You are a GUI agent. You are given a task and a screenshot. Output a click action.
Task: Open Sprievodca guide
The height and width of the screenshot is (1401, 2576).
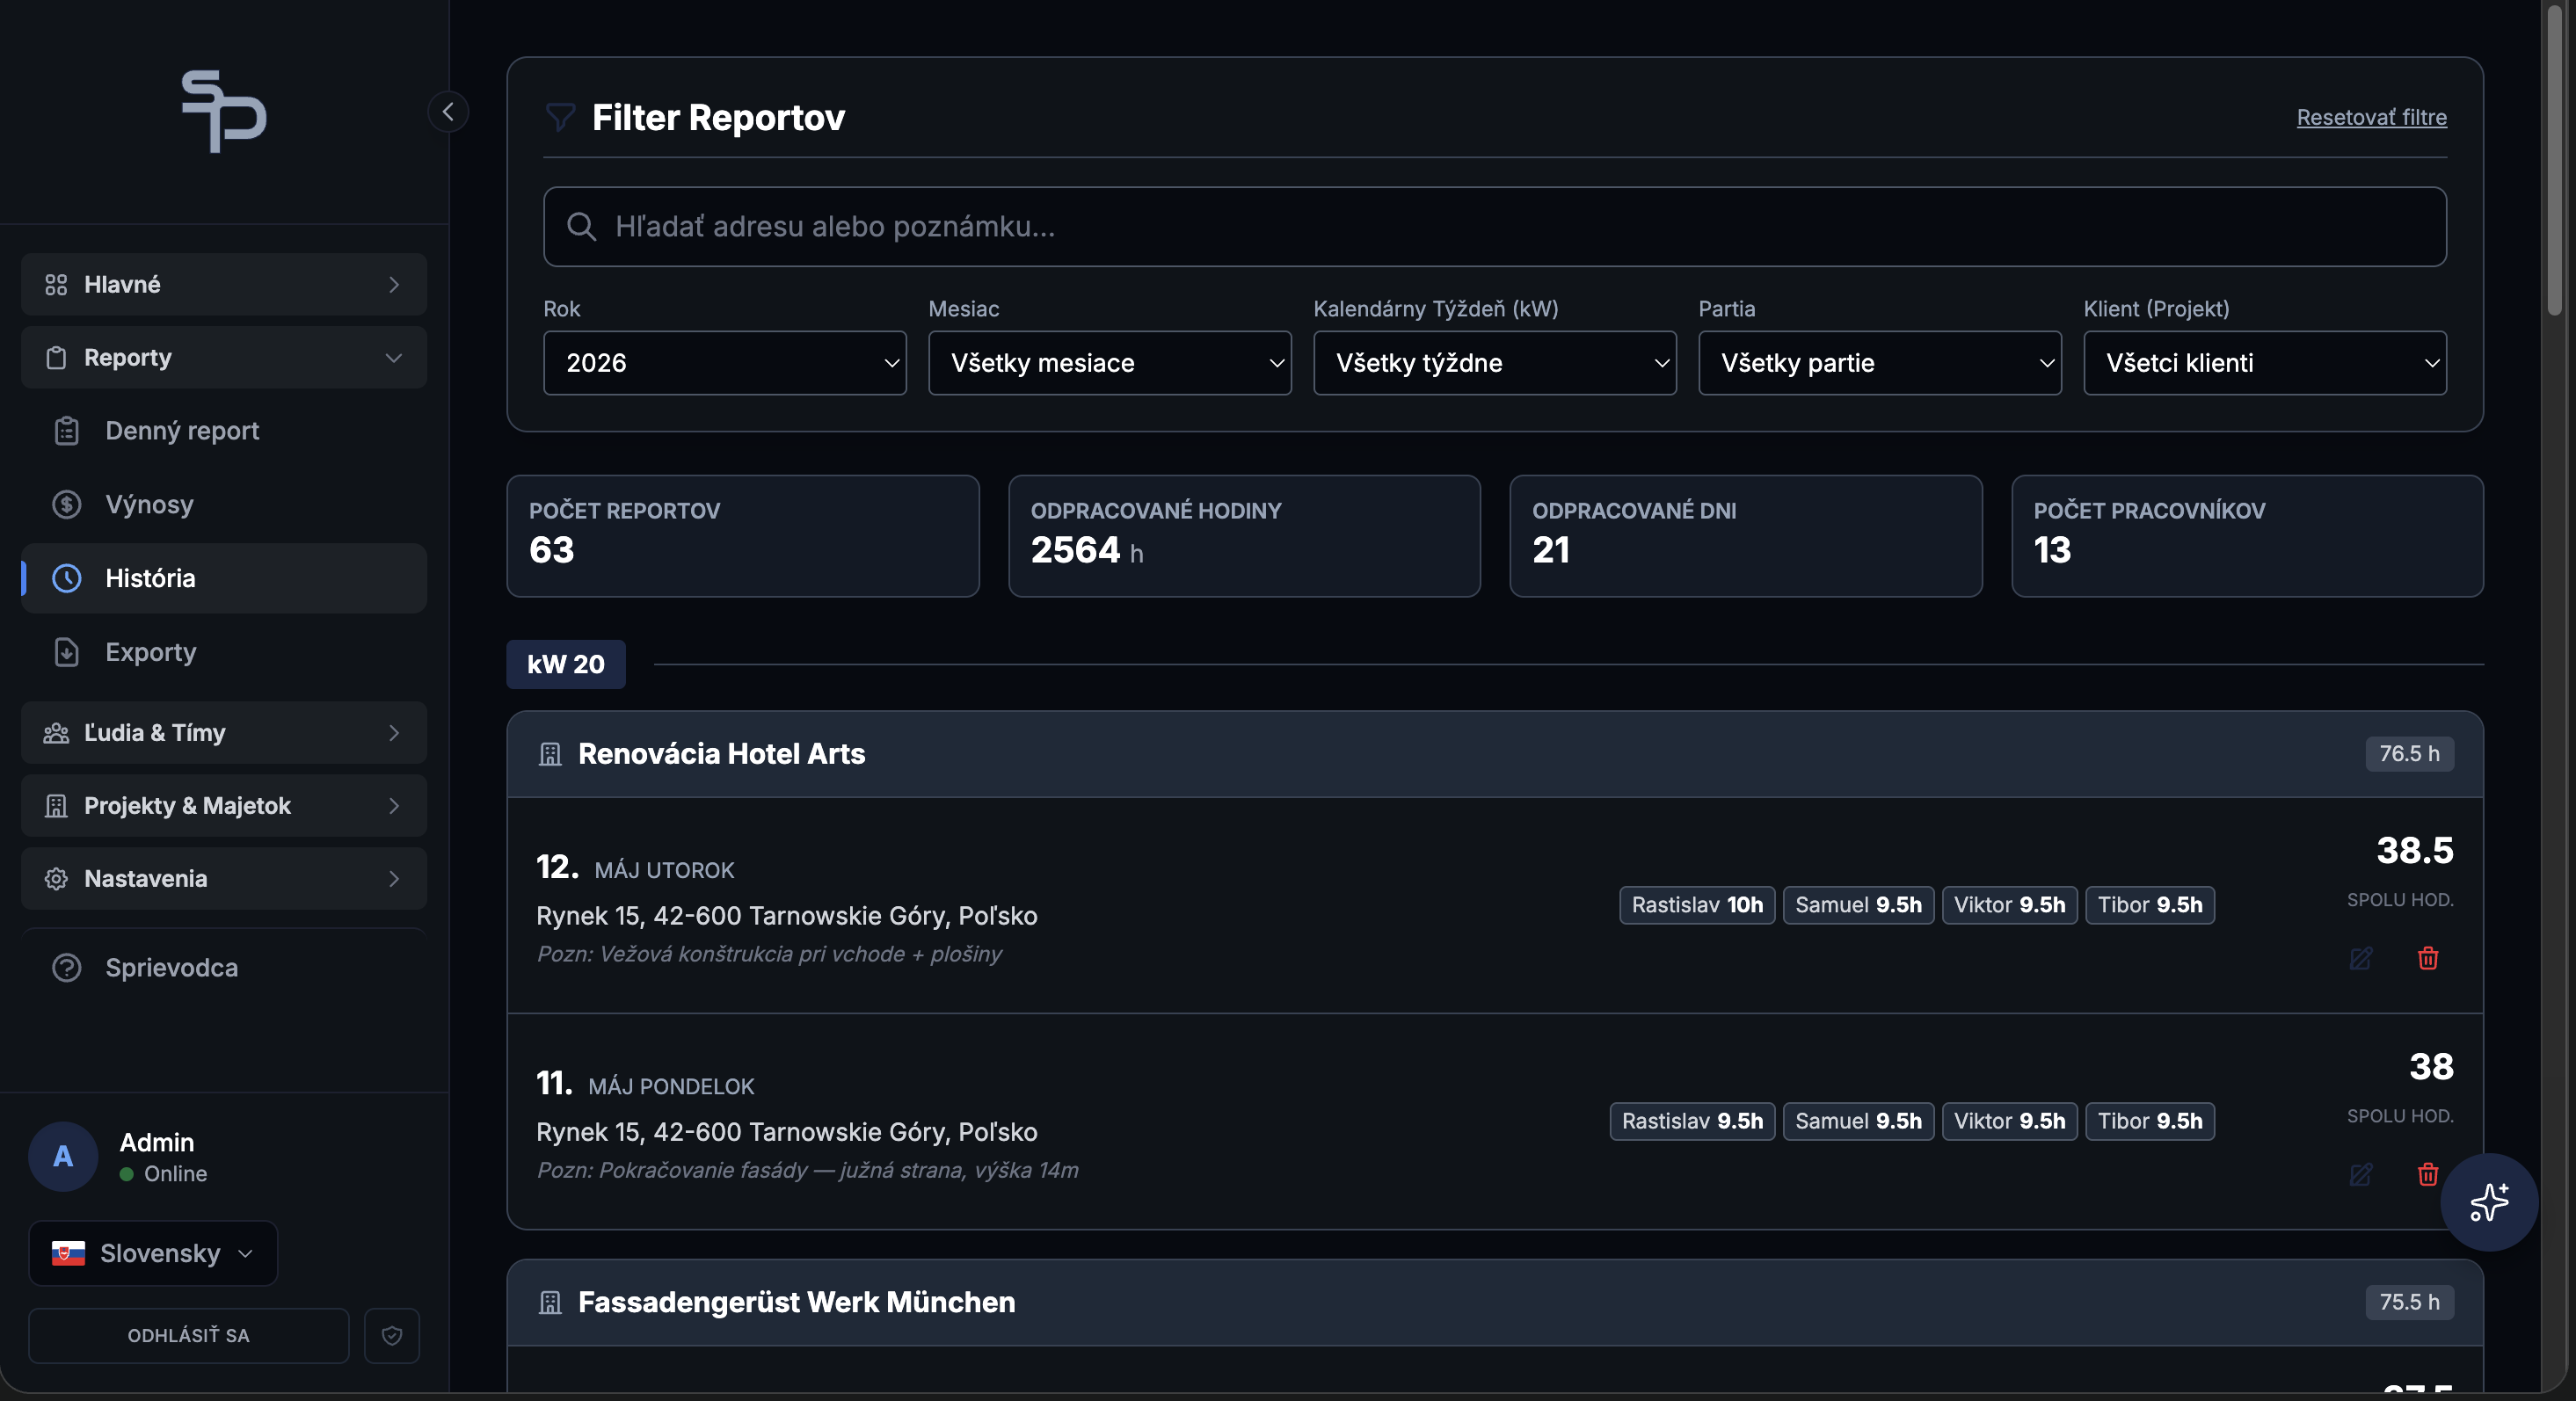(x=224, y=968)
